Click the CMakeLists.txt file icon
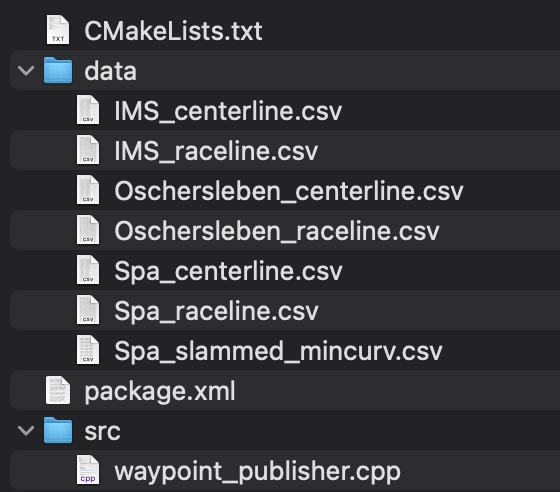 point(58,30)
